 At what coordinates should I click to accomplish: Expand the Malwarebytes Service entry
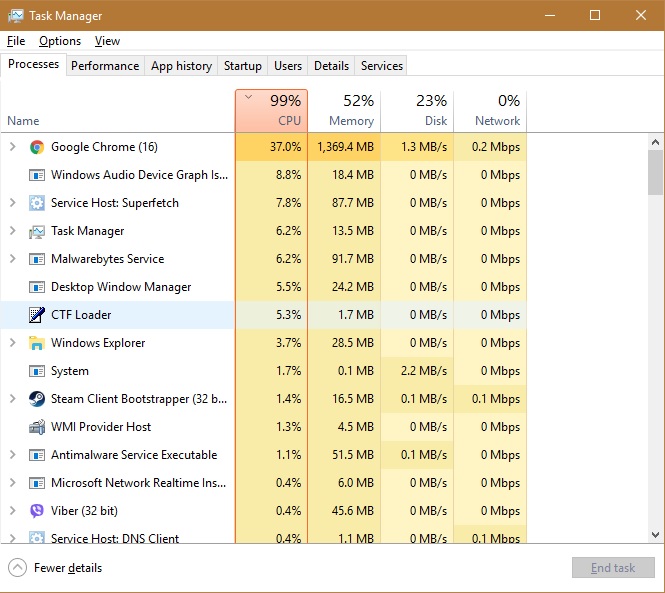[x=13, y=259]
